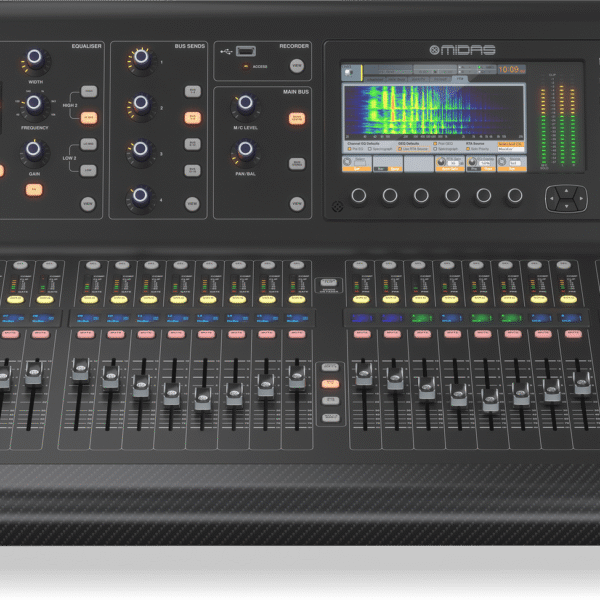Toggle the lit Hi Mid band button
The height and width of the screenshot is (600, 600).
pos(89,118)
